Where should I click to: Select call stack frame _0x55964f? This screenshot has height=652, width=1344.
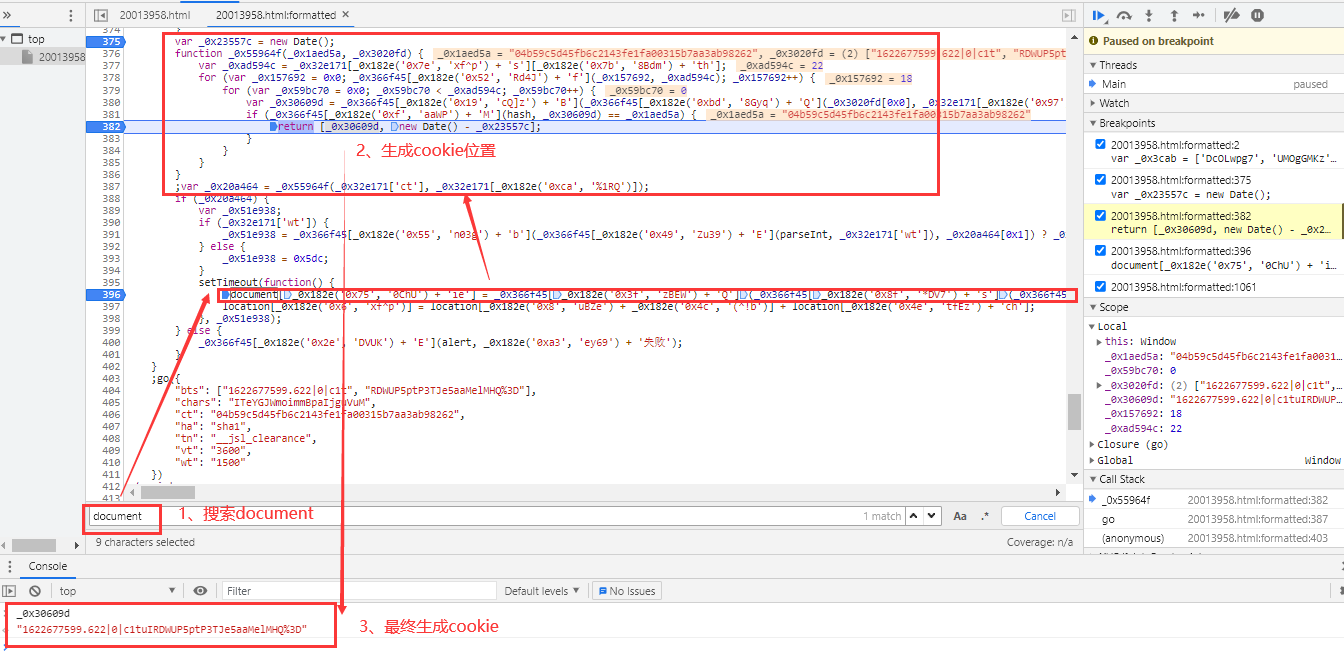click(1215, 499)
